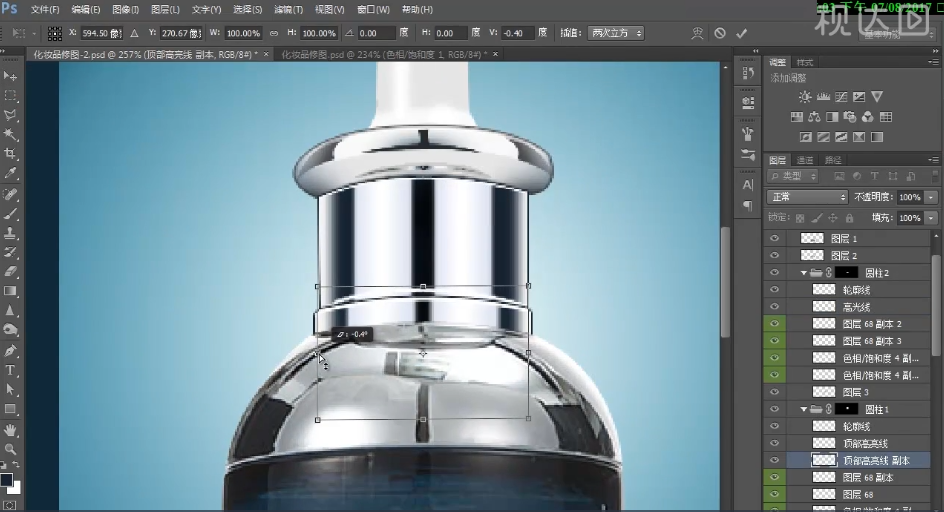Select the Eraser tool
This screenshot has height=512, width=944.
click(x=10, y=272)
